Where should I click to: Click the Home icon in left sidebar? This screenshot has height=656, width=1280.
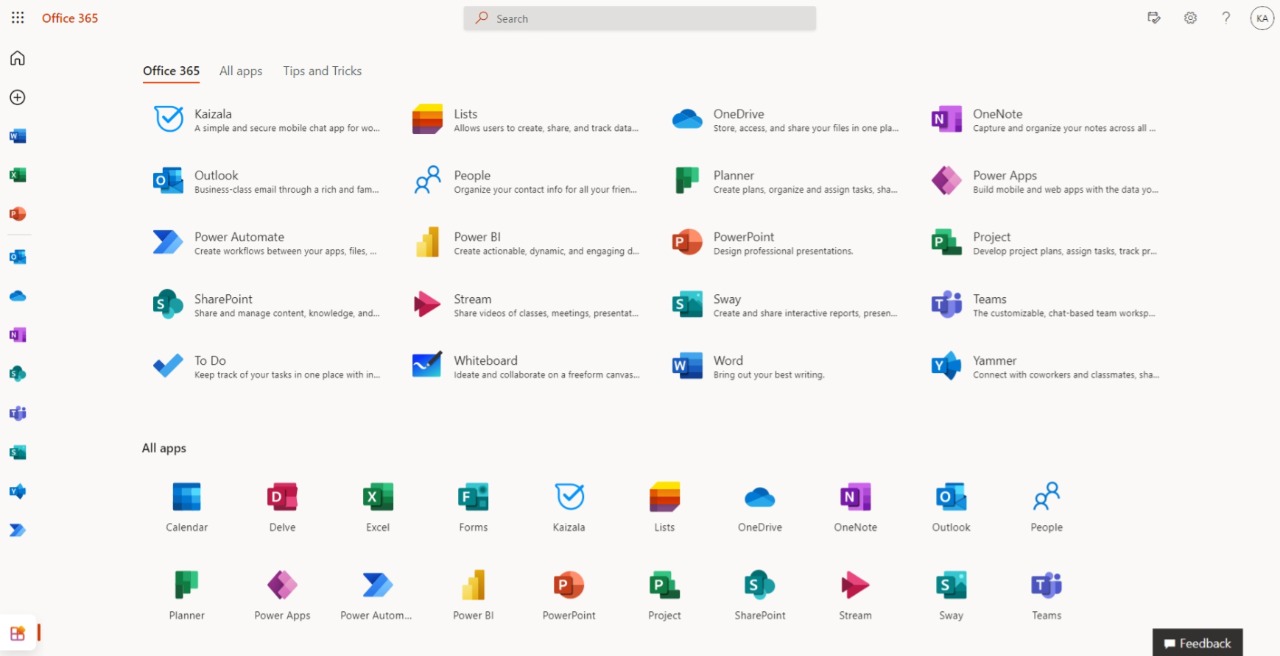pyautogui.click(x=17, y=58)
